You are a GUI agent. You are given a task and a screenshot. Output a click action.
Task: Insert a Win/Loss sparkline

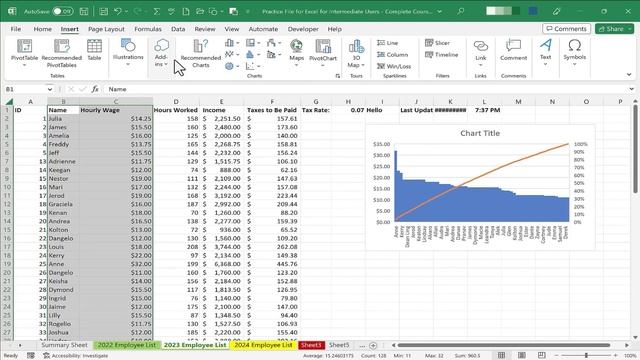[x=394, y=66]
